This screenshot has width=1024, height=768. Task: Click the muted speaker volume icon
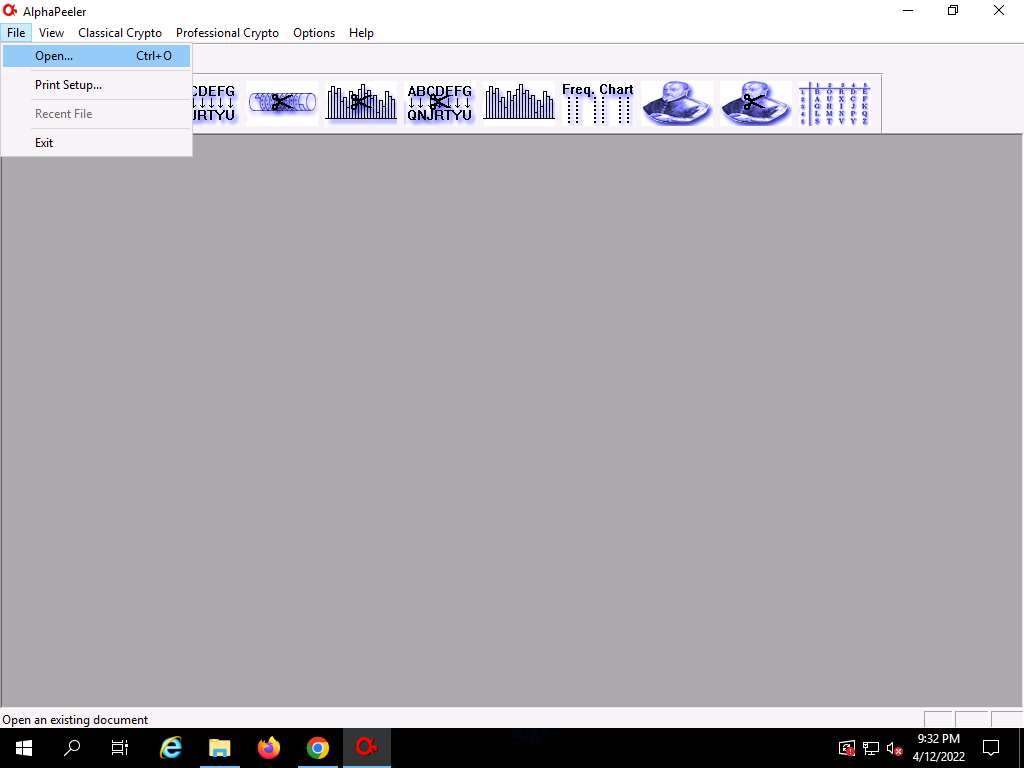(895, 748)
